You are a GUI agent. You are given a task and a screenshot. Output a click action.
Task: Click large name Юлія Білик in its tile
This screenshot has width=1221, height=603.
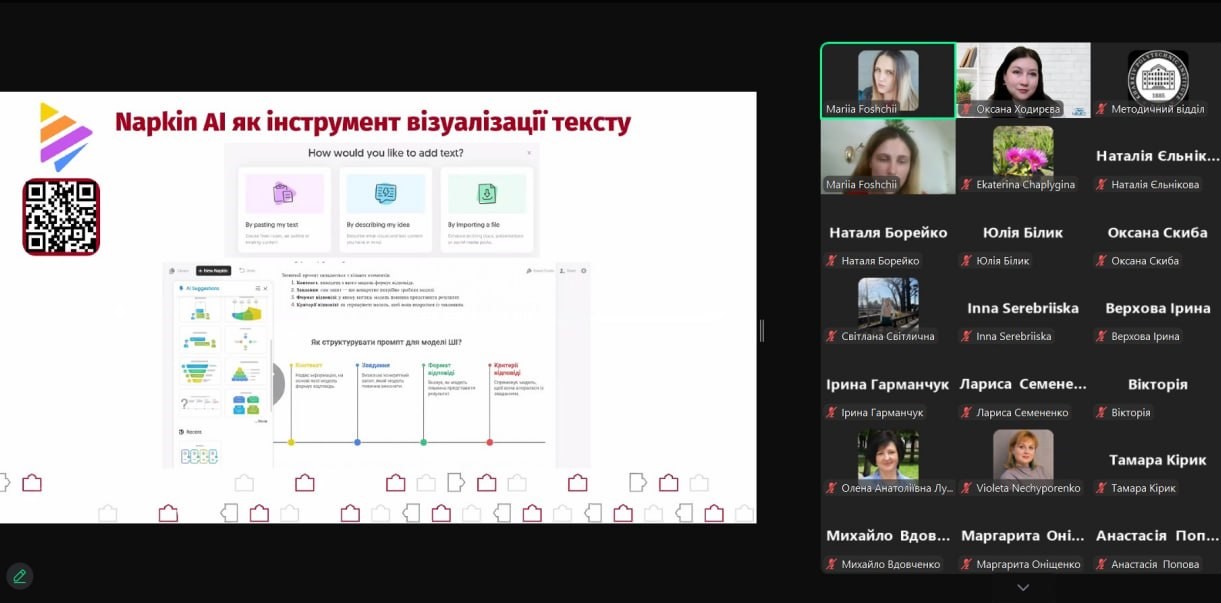[1023, 232]
